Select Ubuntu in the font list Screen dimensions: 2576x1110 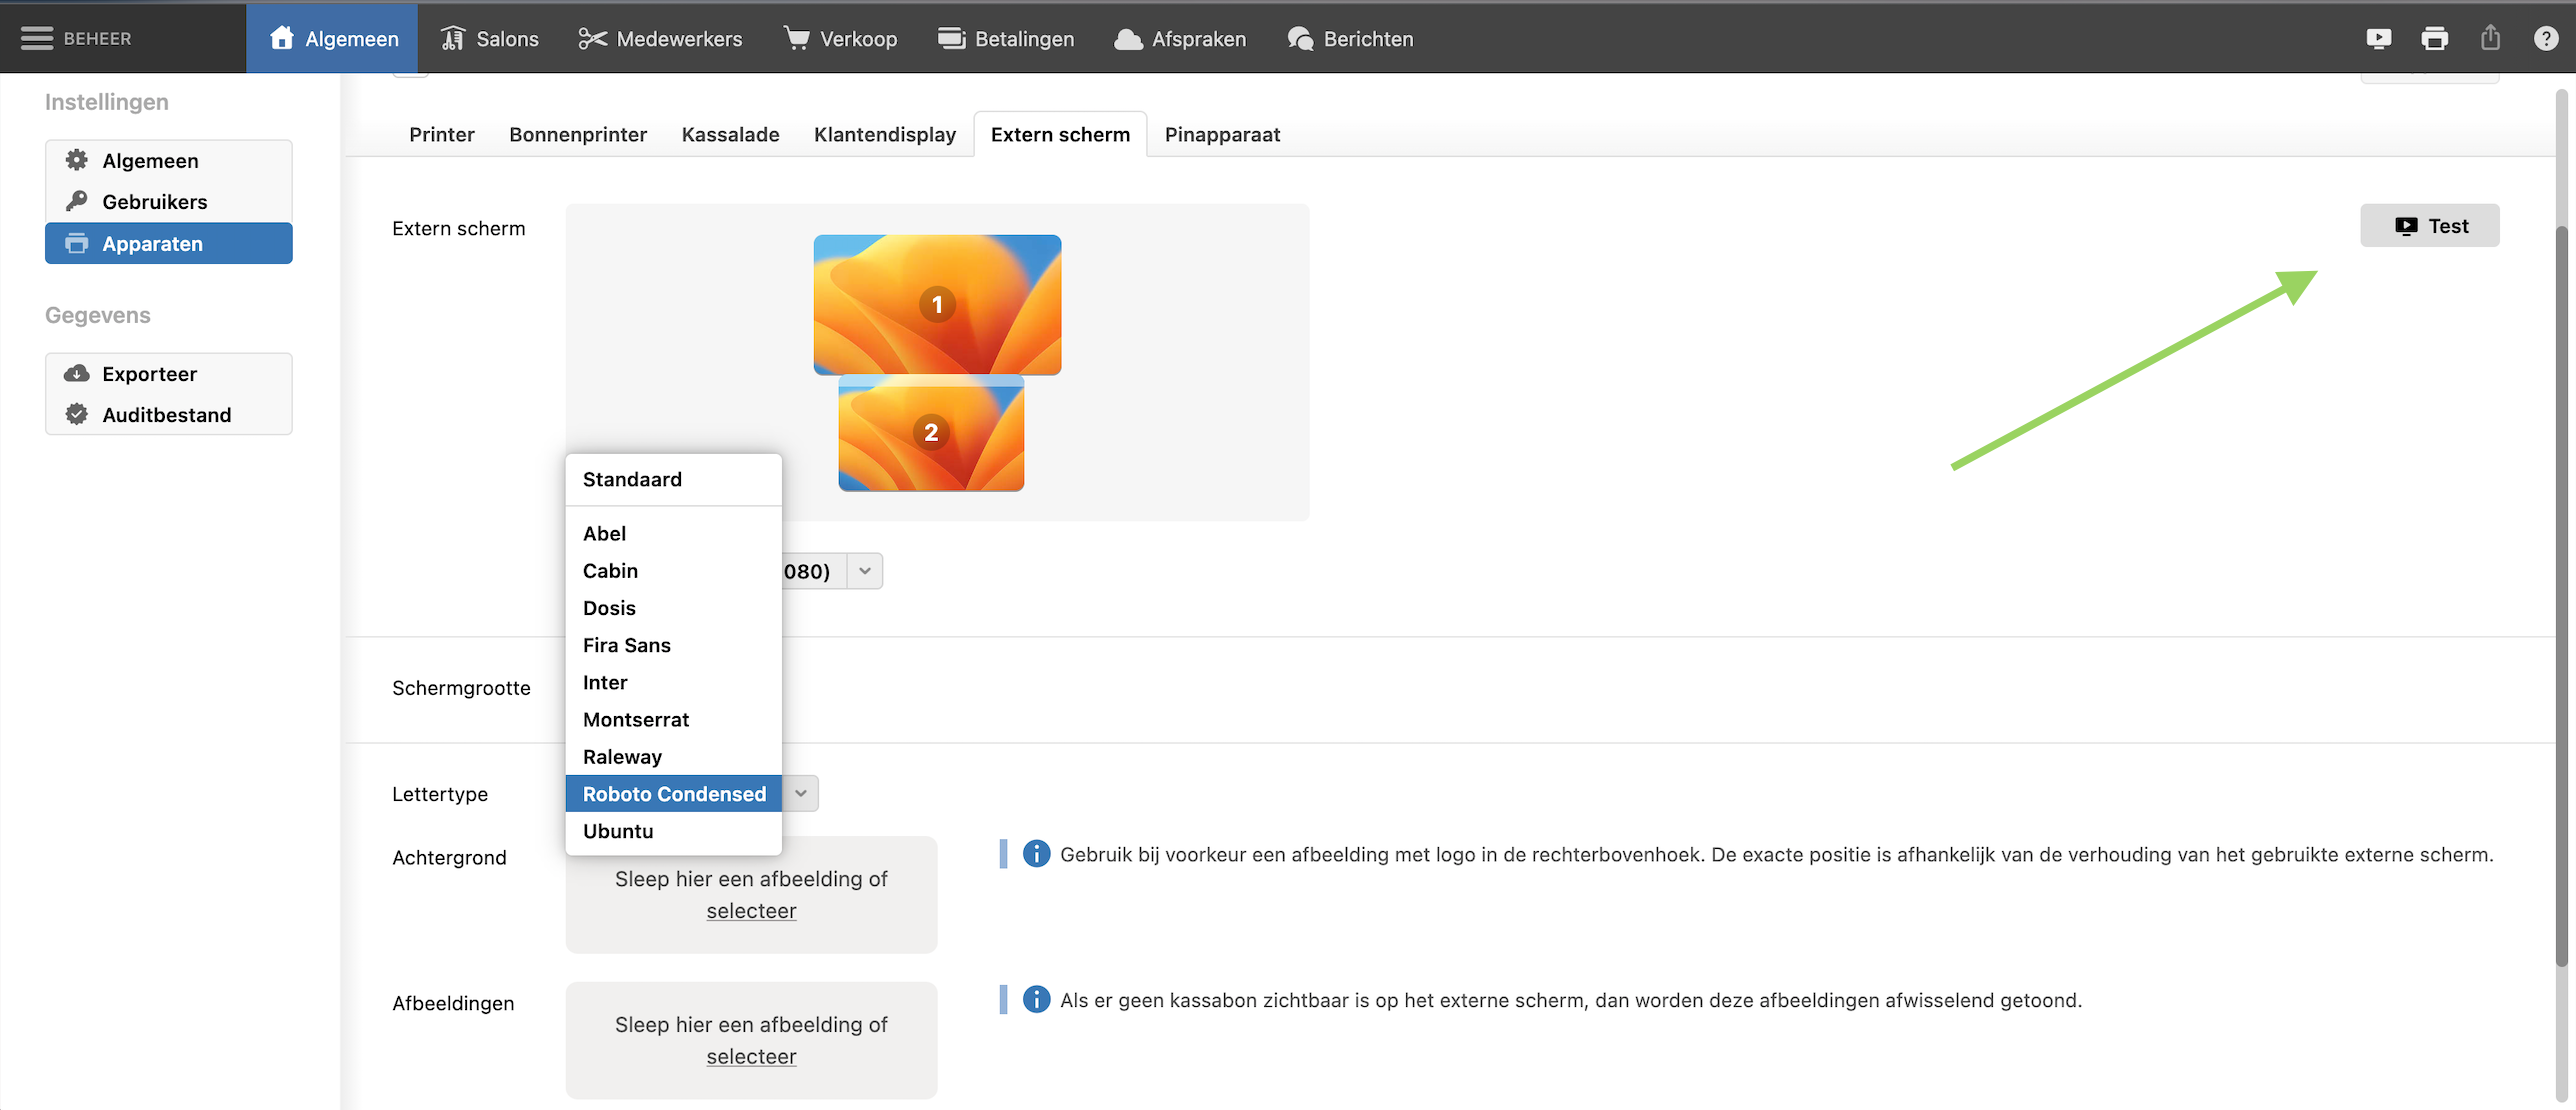(618, 831)
